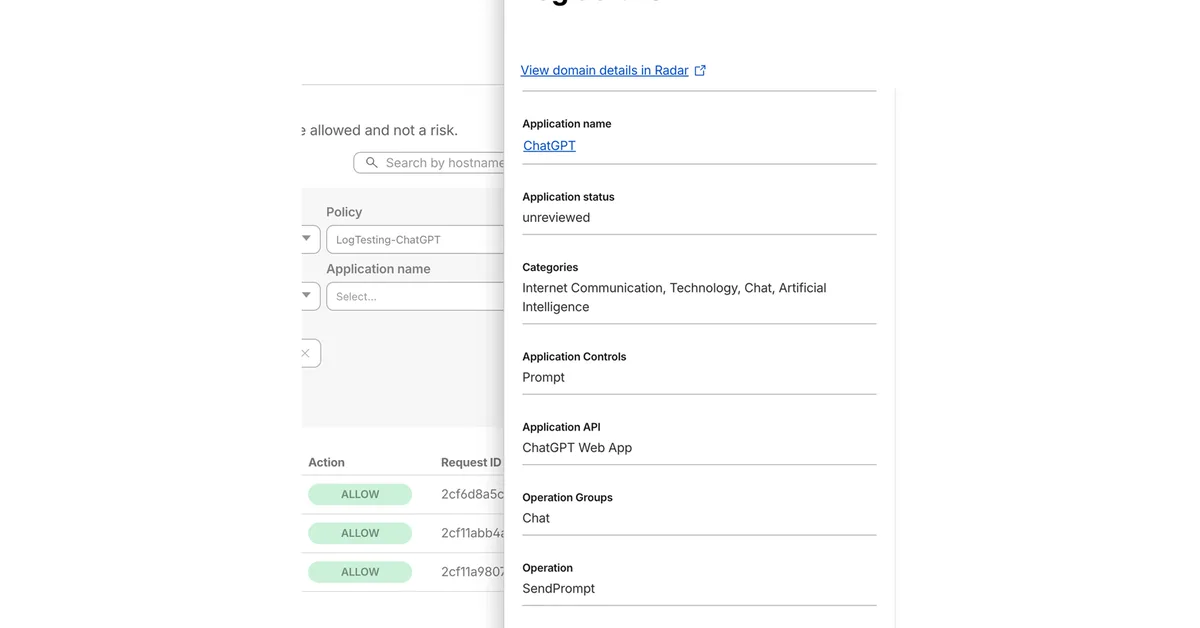1200x628 pixels.
Task: Click the external link icon beside Radar link
Action: 701,69
